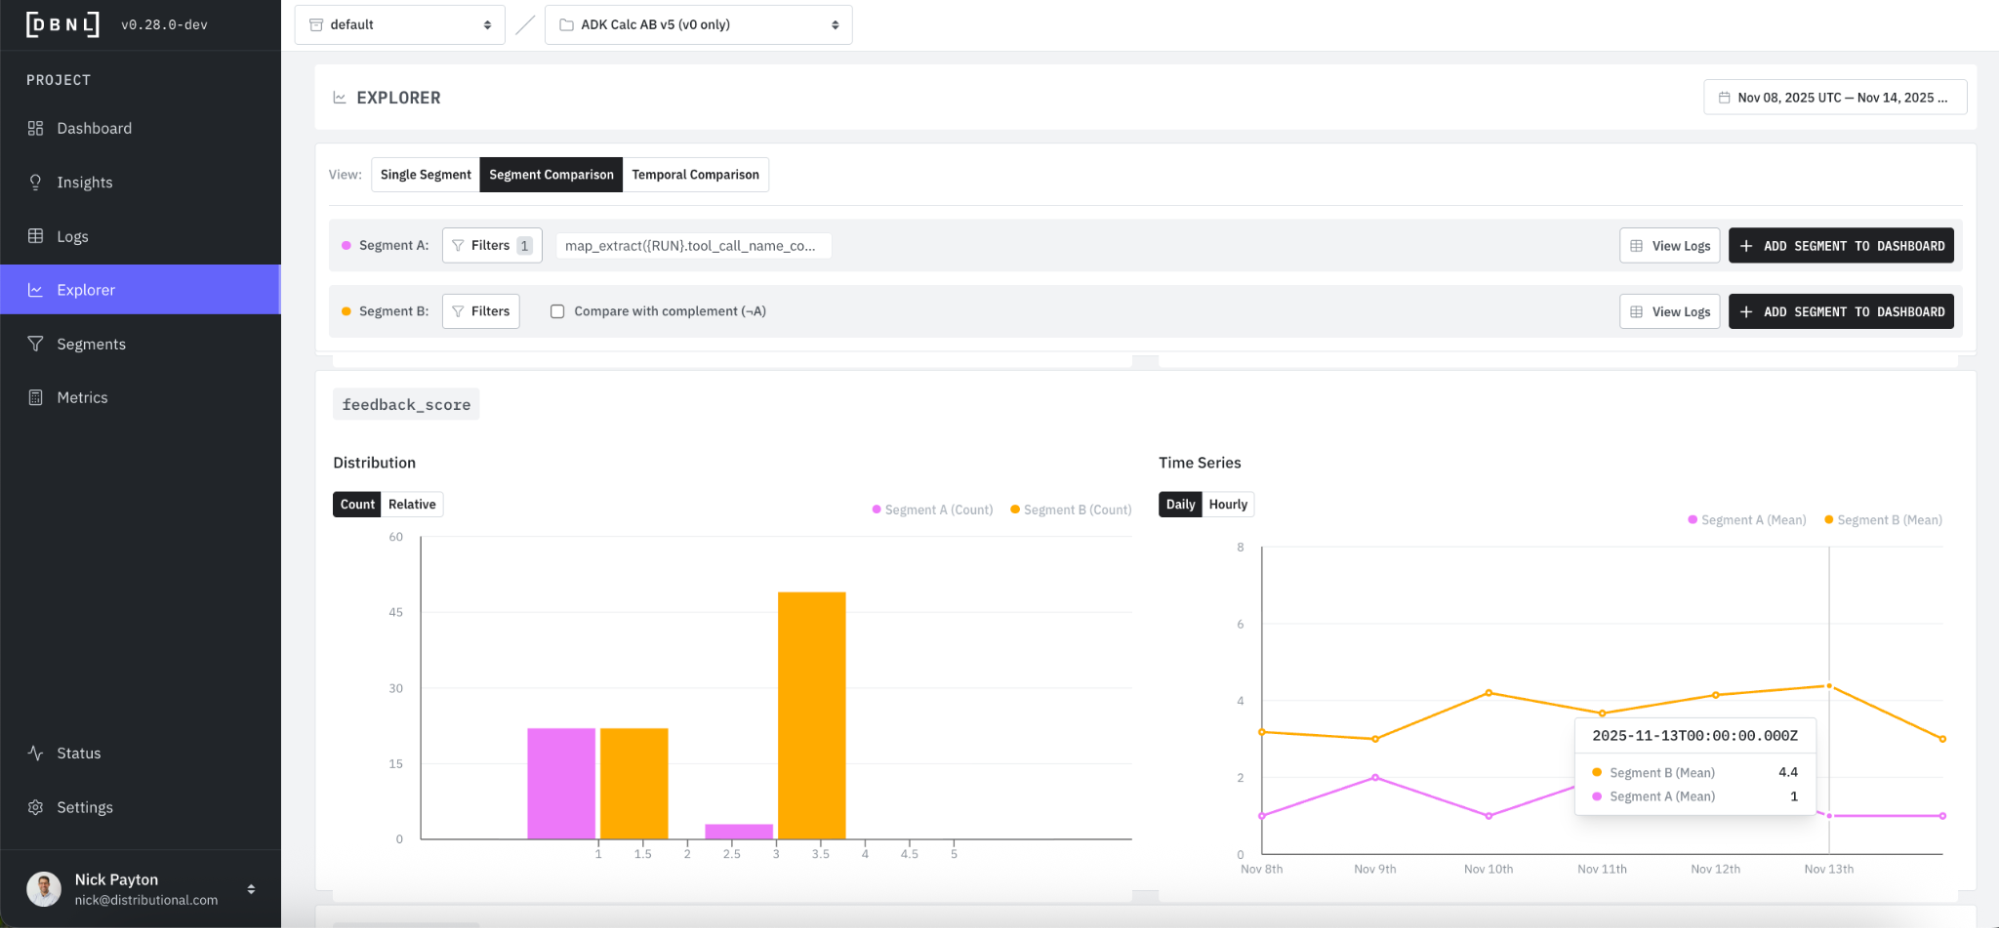Enable Compare with complement checkbox
1999x929 pixels.
click(x=557, y=311)
